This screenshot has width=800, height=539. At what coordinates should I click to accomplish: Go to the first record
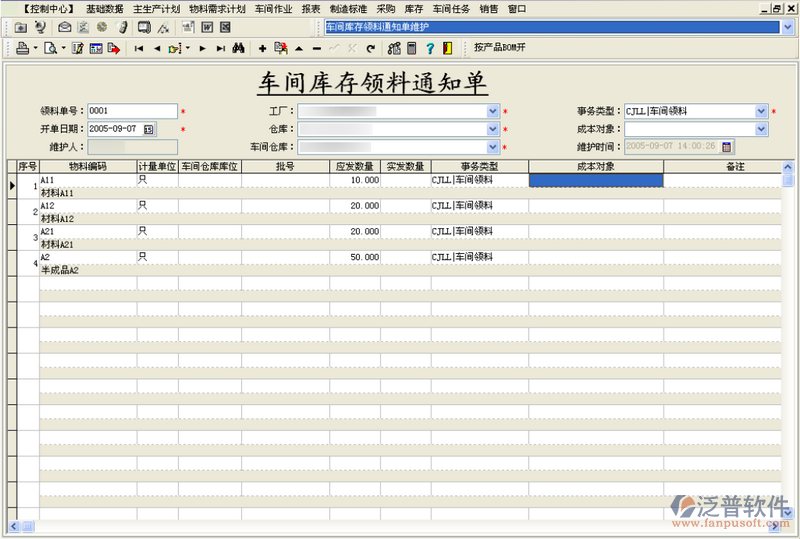[x=138, y=47]
